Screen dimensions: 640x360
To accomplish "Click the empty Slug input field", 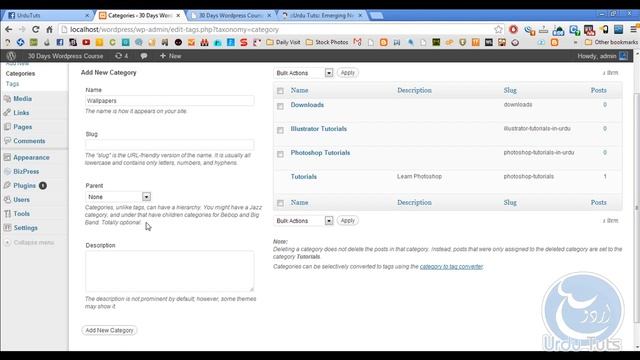I will pos(170,144).
